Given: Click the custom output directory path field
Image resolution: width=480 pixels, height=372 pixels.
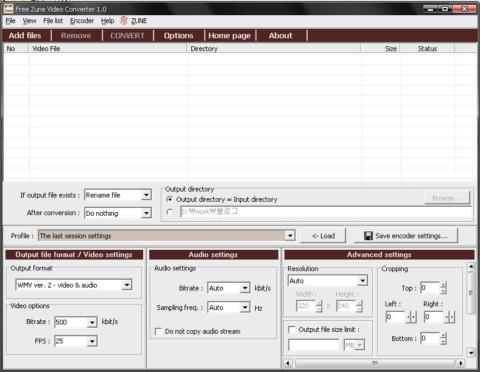Looking at the screenshot, I should 326,212.
